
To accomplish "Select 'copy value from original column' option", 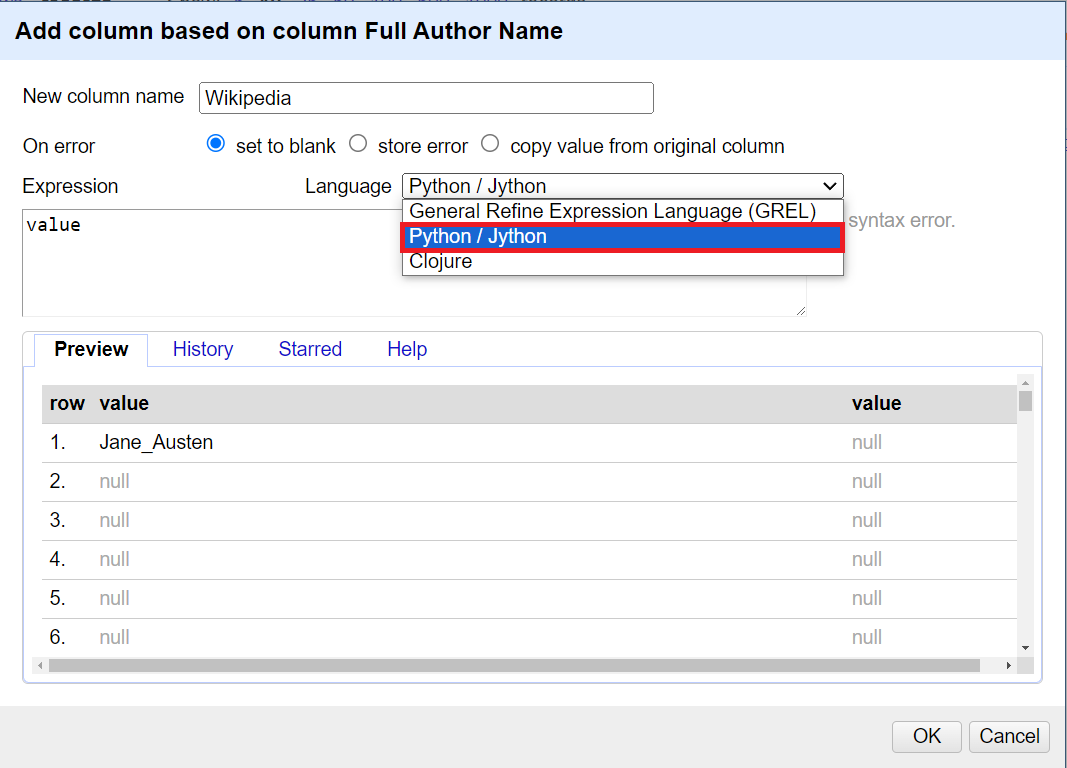I will pyautogui.click(x=489, y=144).
